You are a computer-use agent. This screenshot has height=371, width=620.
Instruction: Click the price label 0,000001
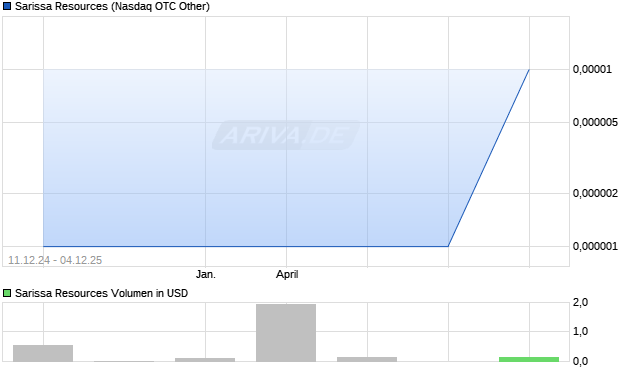595,246
